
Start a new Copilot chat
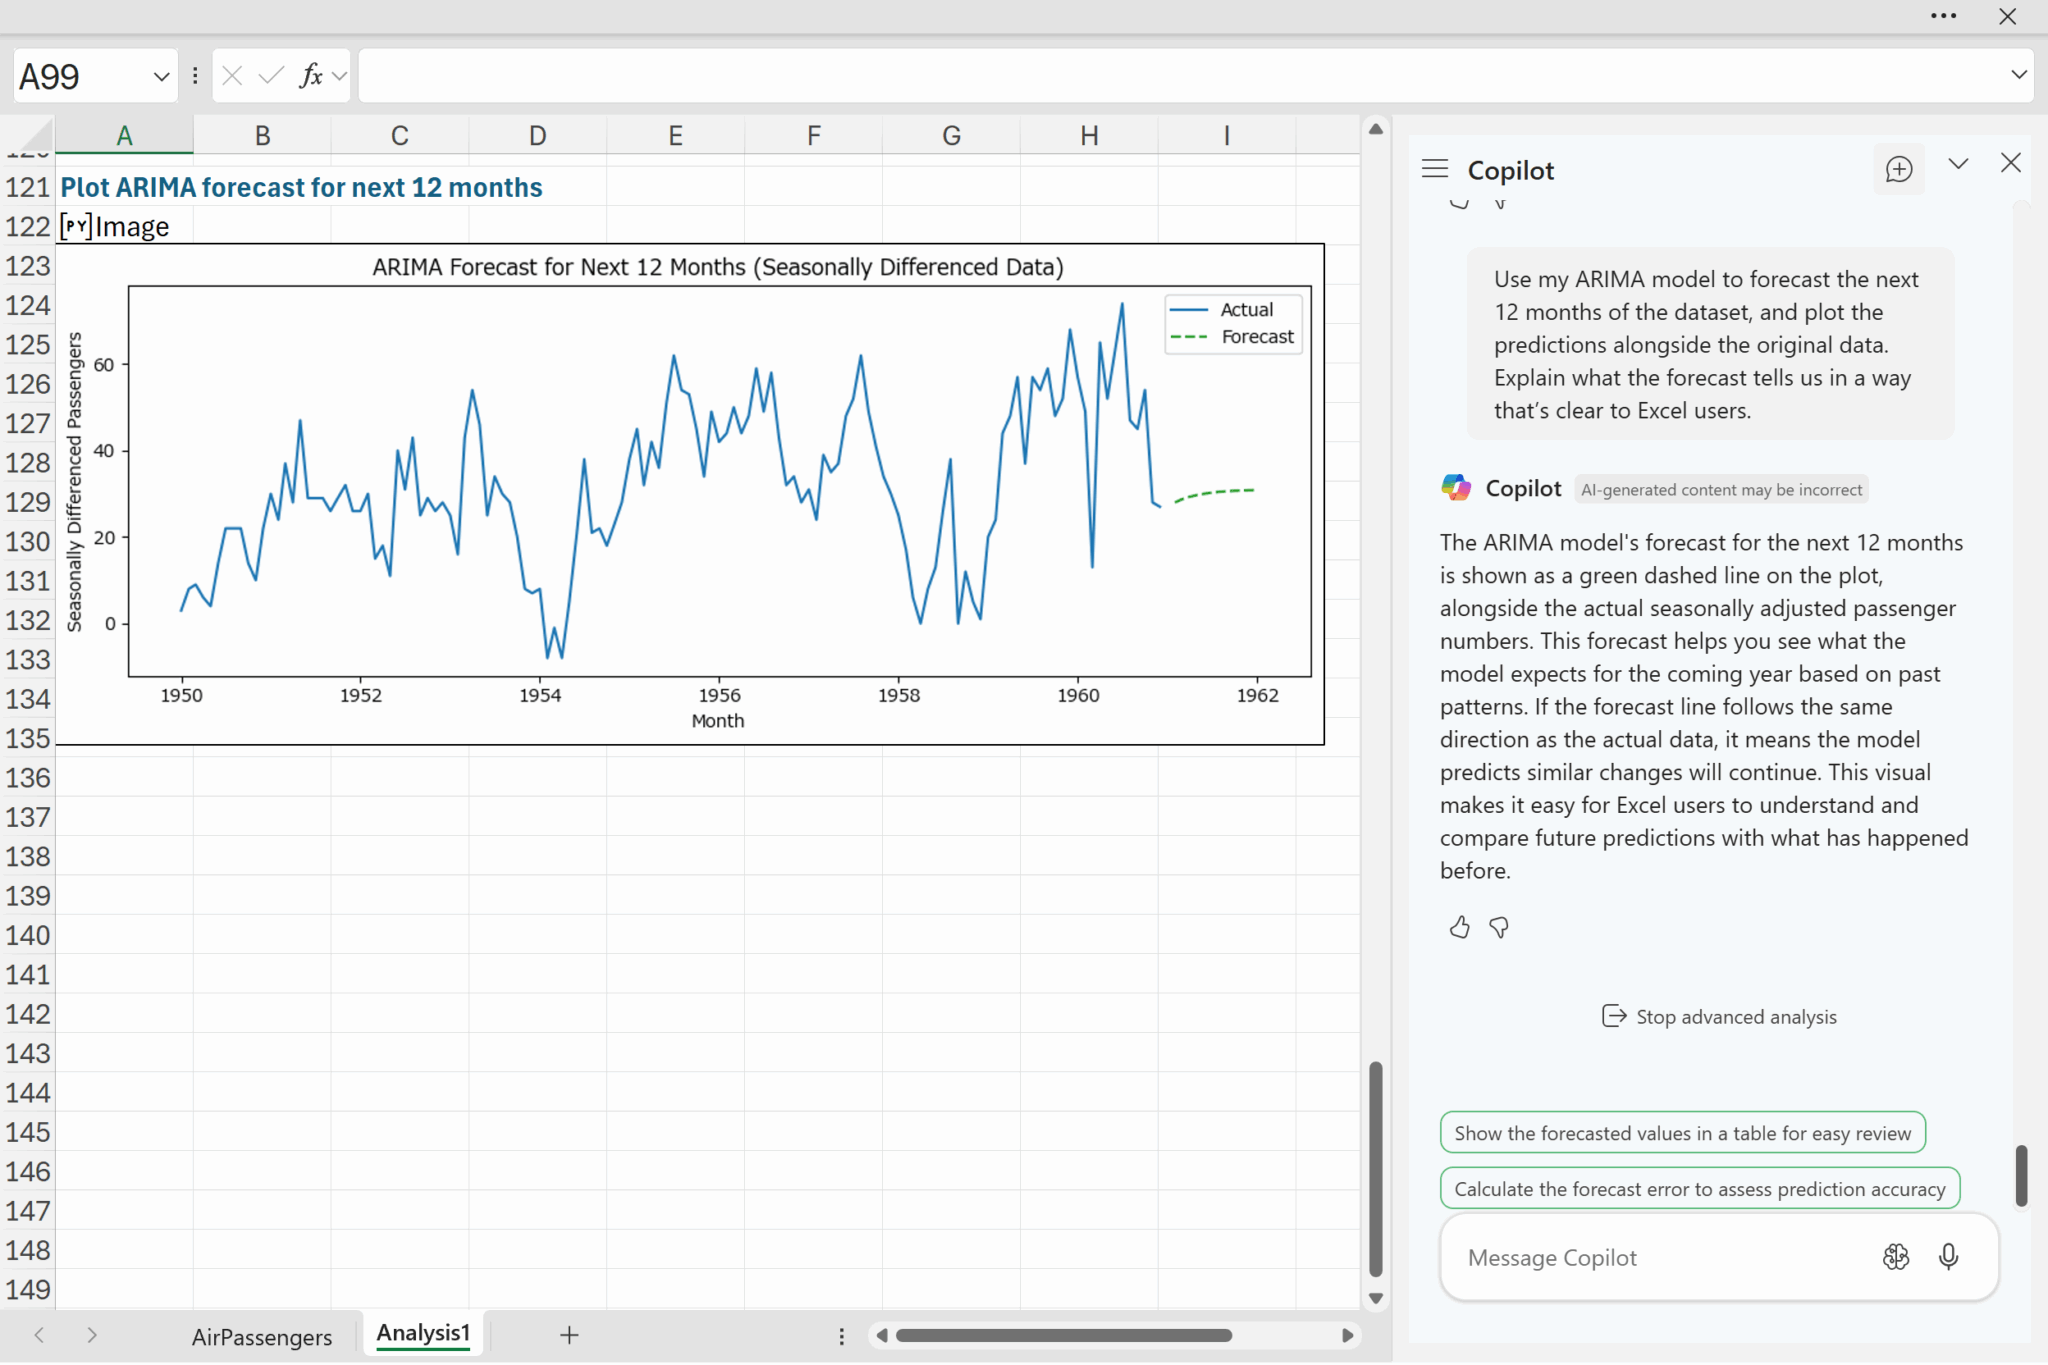point(1898,170)
